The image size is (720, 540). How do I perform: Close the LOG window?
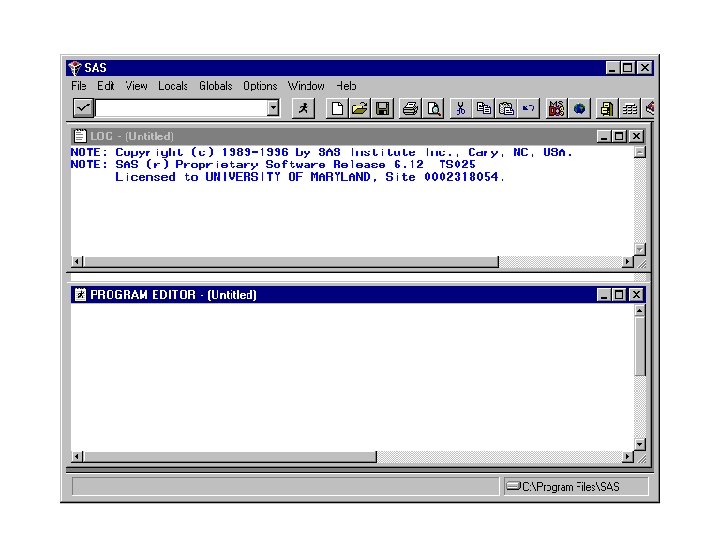[x=636, y=136]
